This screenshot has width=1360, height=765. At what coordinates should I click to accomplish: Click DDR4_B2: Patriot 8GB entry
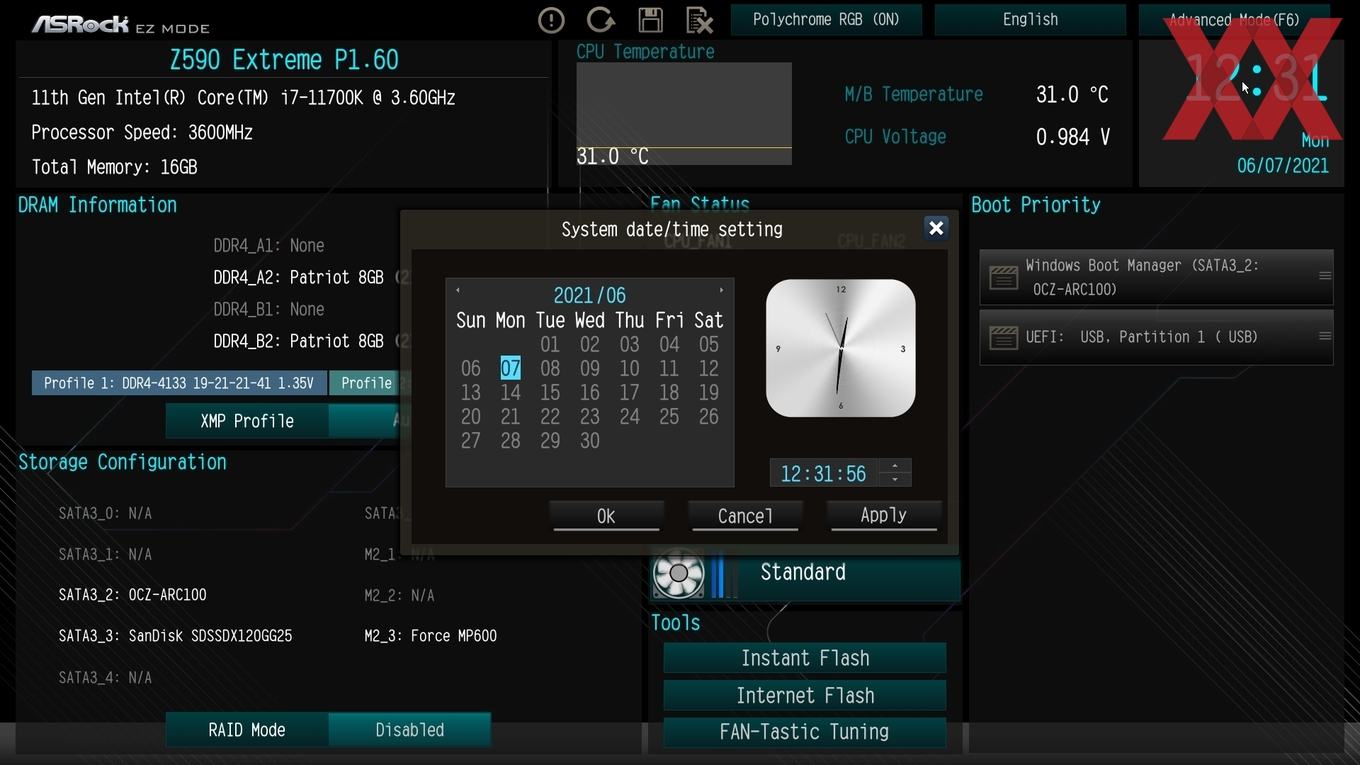point(298,341)
